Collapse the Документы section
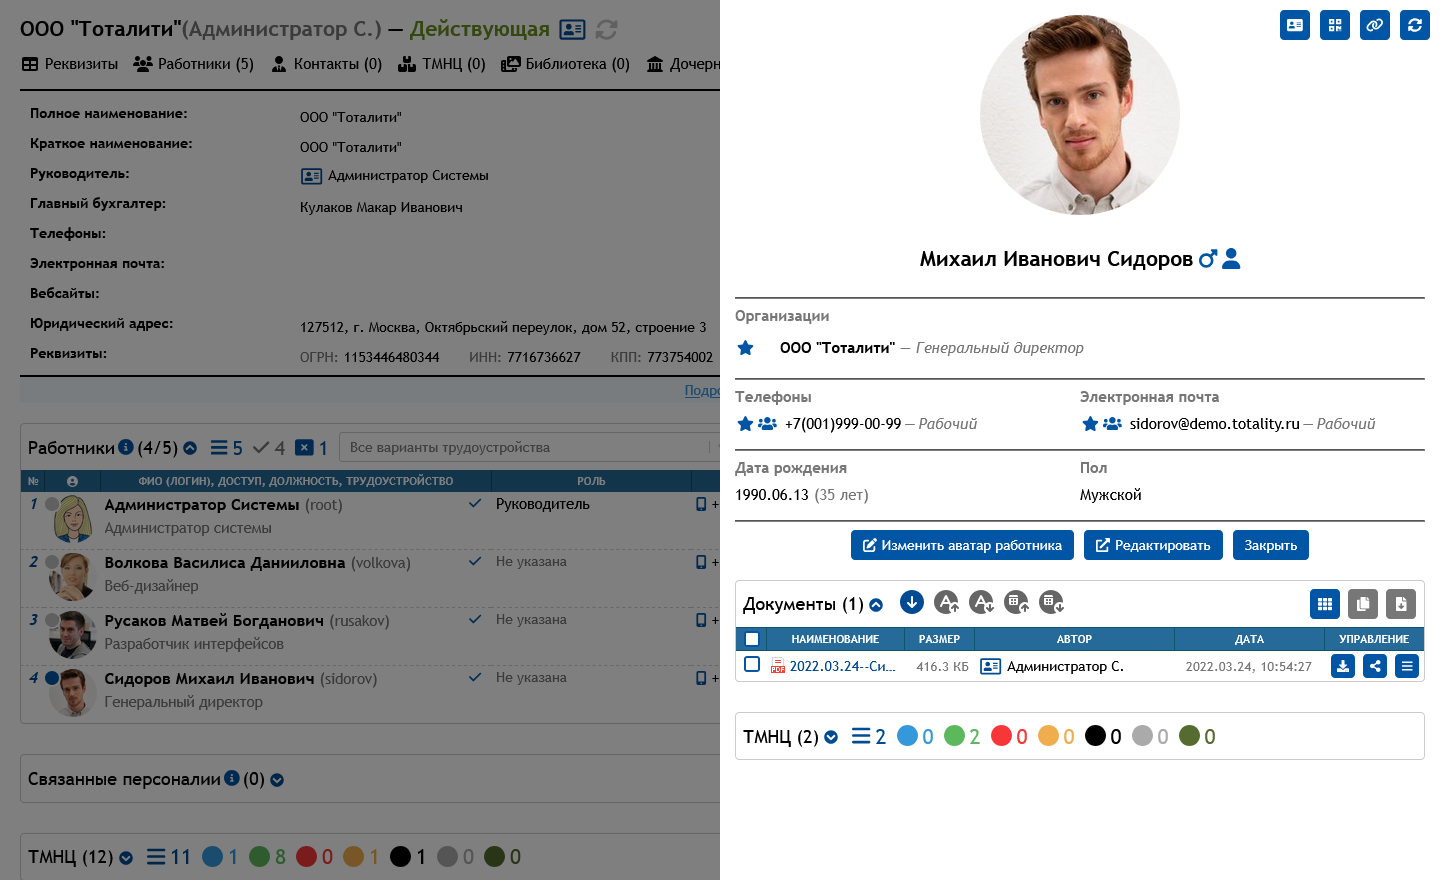The height and width of the screenshot is (880, 1440). point(876,605)
